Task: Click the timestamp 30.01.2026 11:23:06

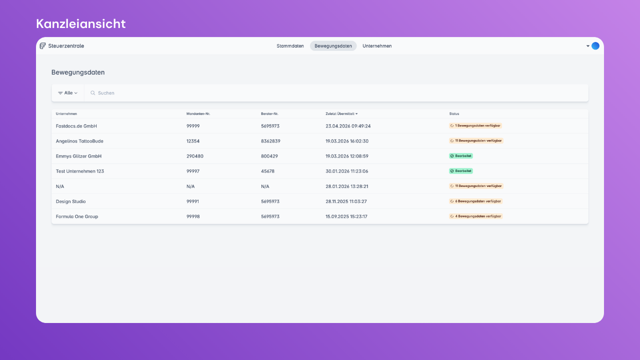Action: (x=347, y=171)
